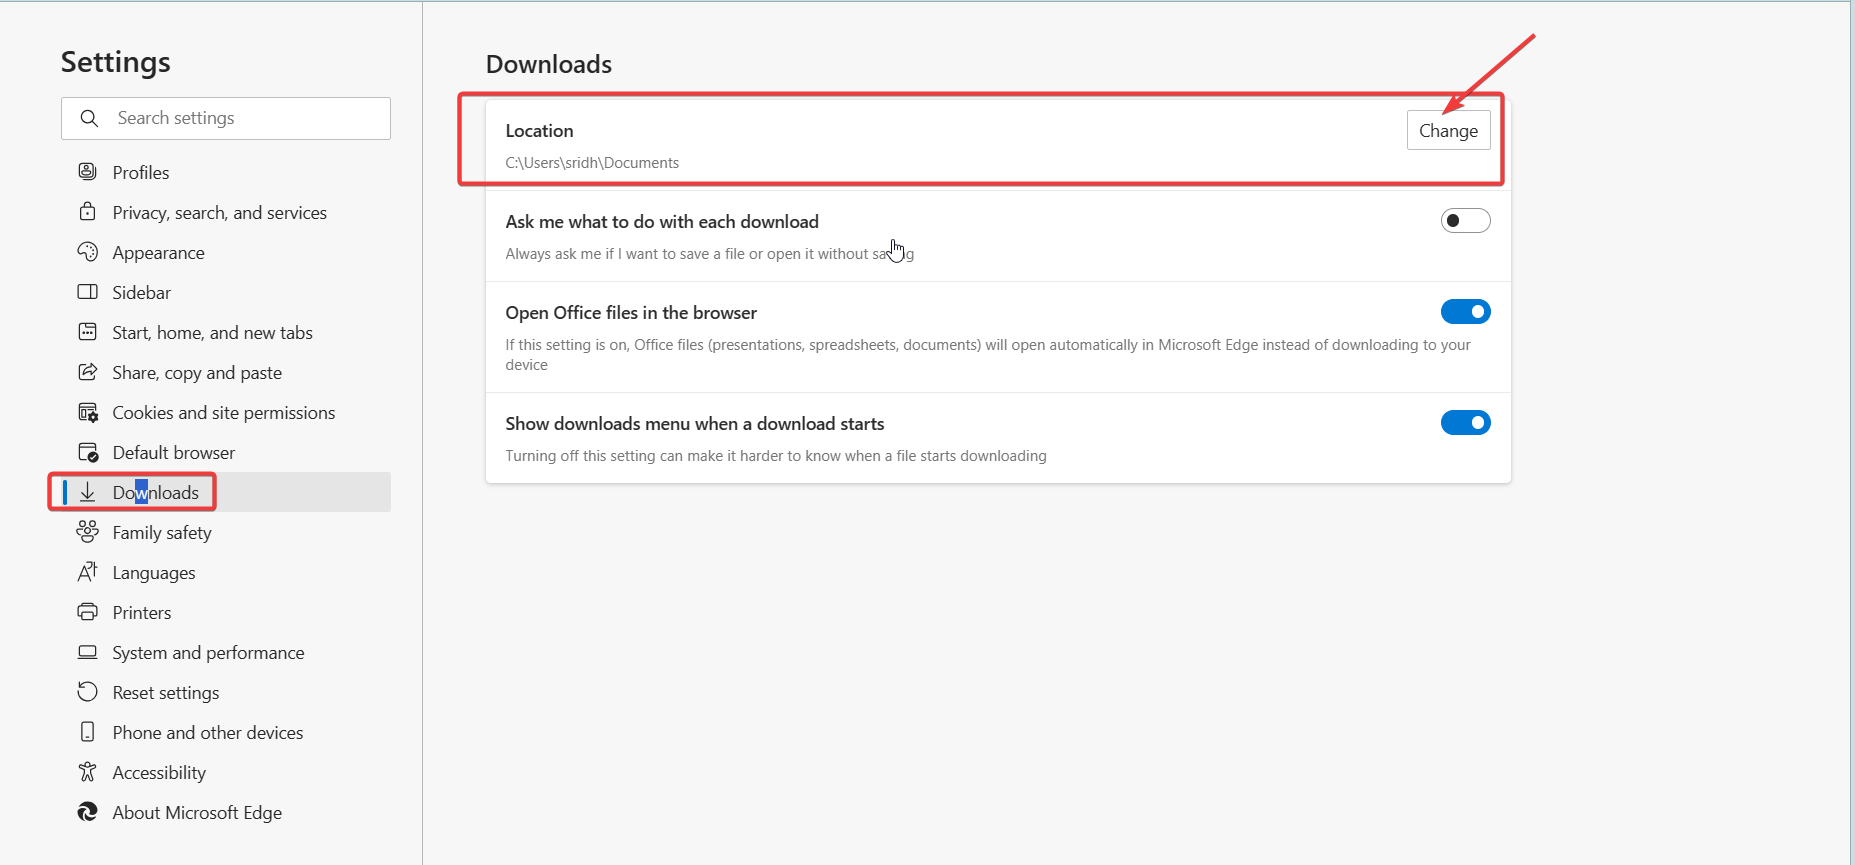Click the Family safety icon
Screen dimensions: 1855x865
(88, 532)
